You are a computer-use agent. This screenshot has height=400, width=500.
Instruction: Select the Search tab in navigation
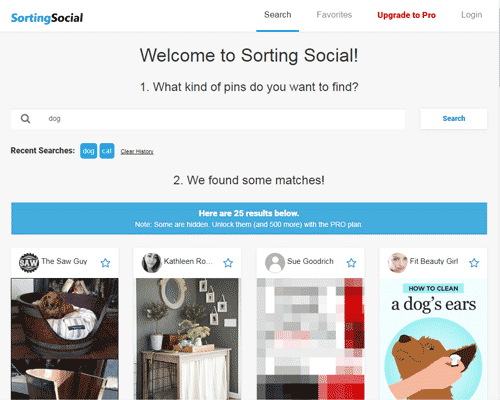click(277, 15)
